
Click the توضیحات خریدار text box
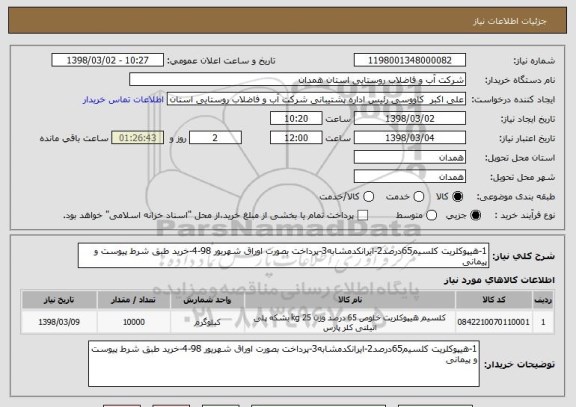[284, 364]
